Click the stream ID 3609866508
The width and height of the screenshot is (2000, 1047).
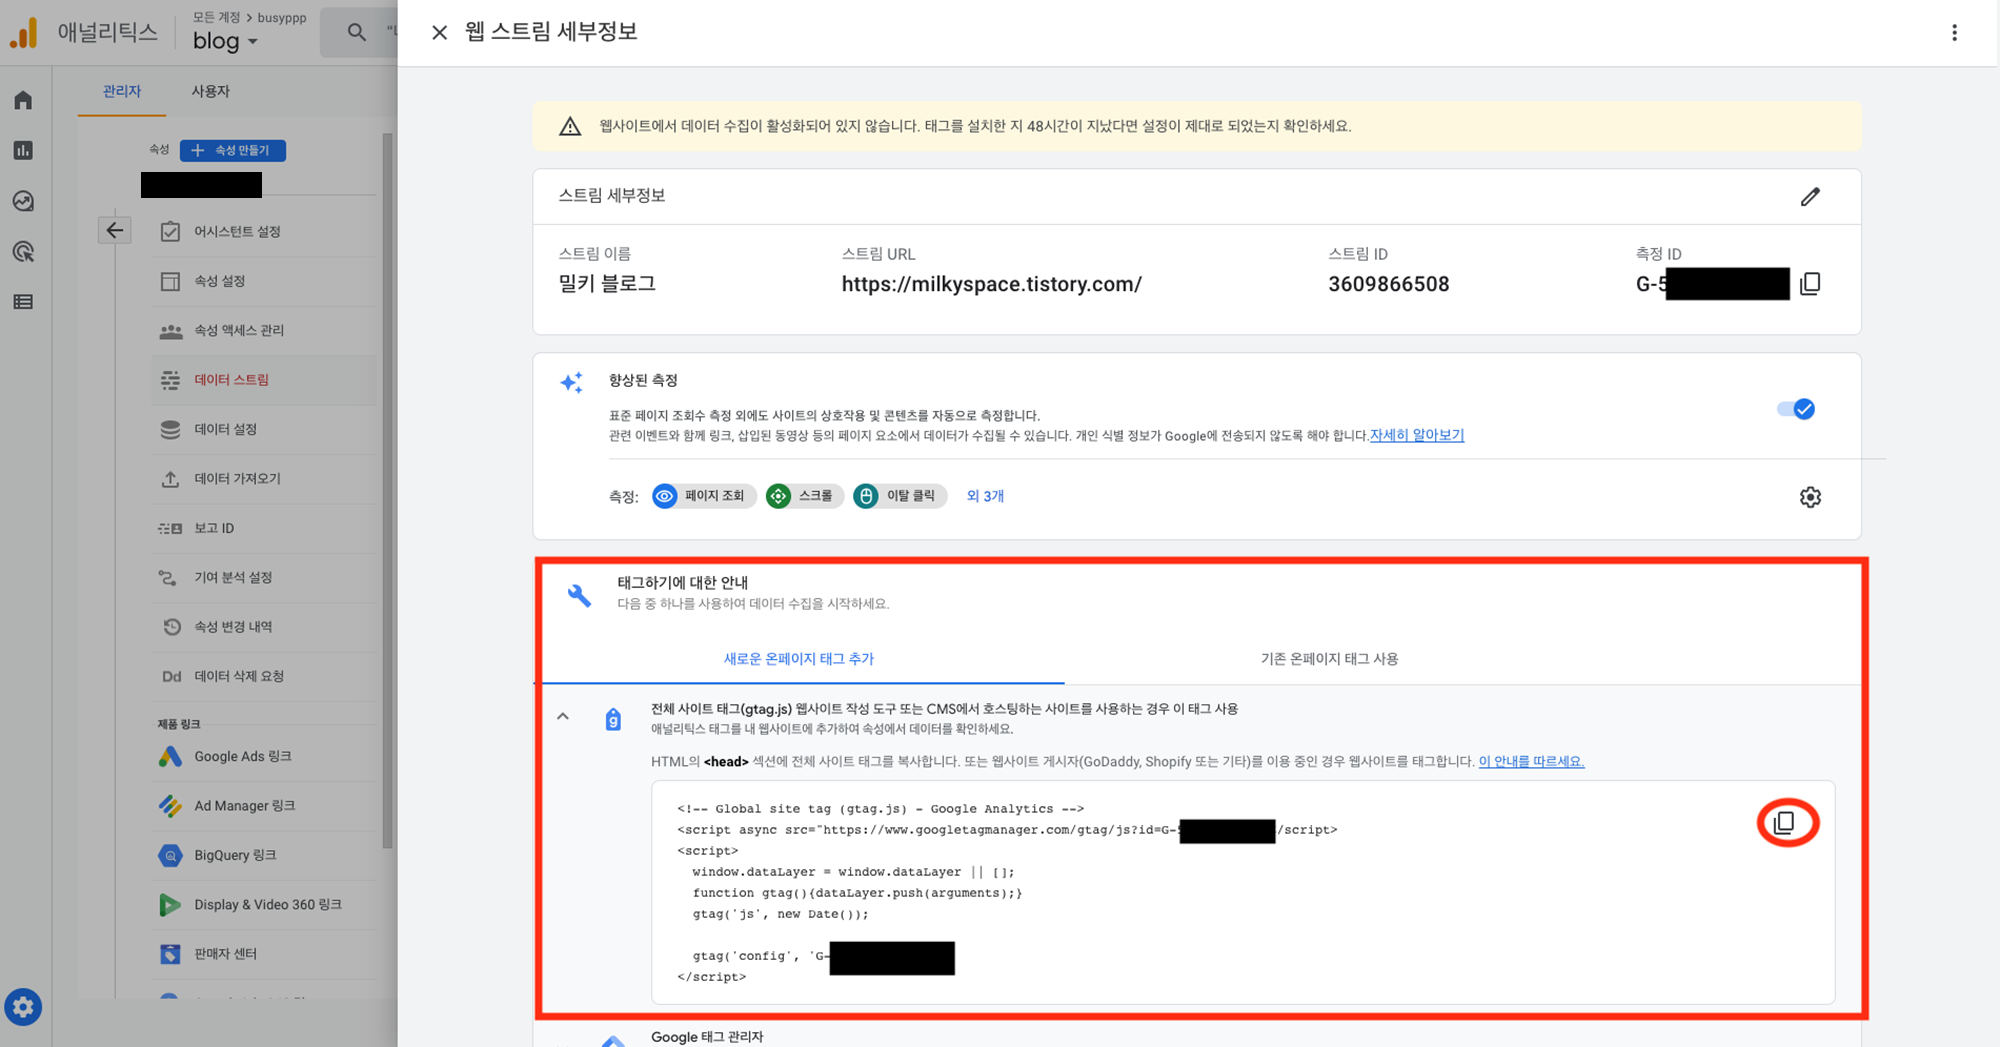tap(1388, 284)
